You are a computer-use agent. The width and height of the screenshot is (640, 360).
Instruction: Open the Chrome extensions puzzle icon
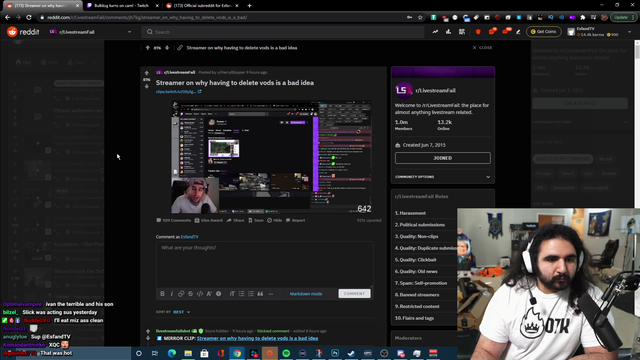(583, 18)
